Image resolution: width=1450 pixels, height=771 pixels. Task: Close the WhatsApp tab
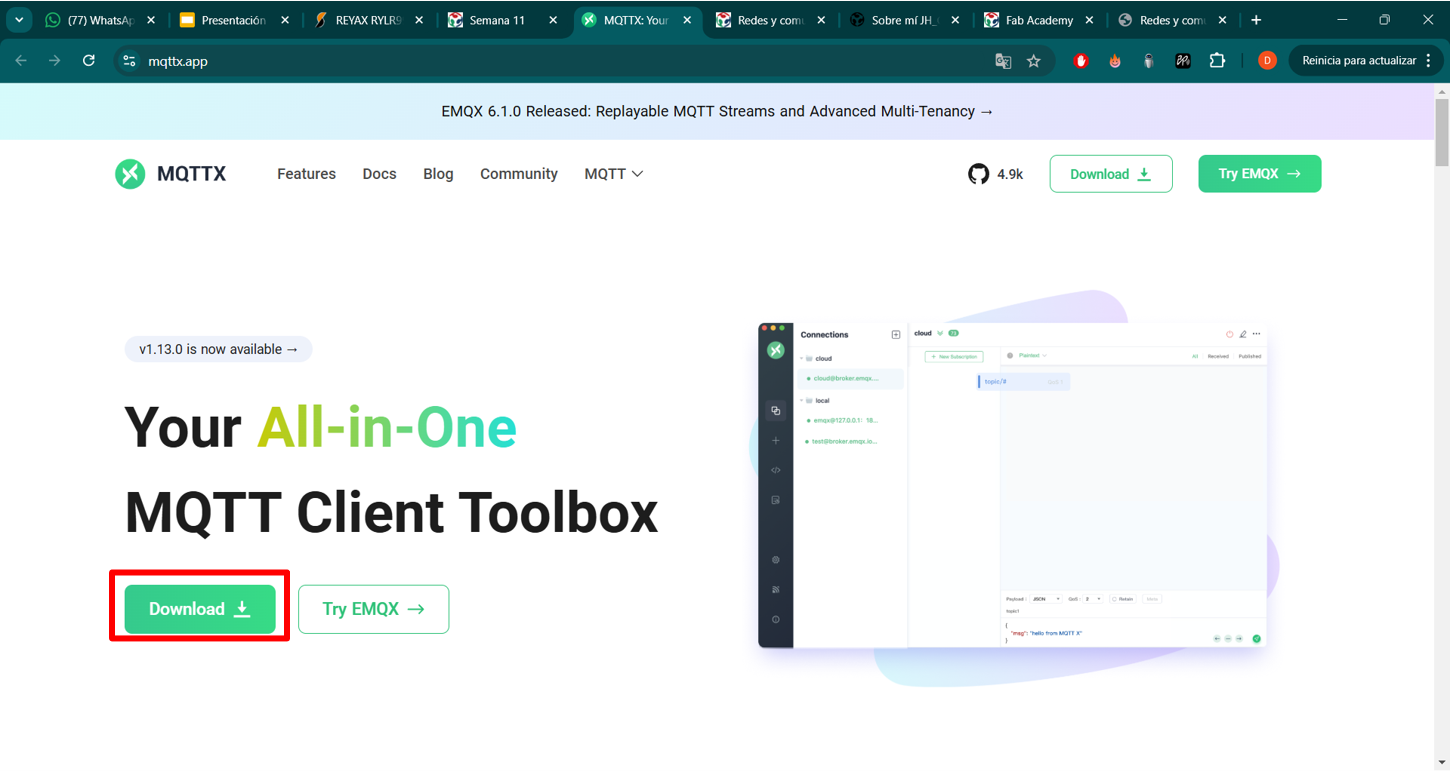[151, 20]
